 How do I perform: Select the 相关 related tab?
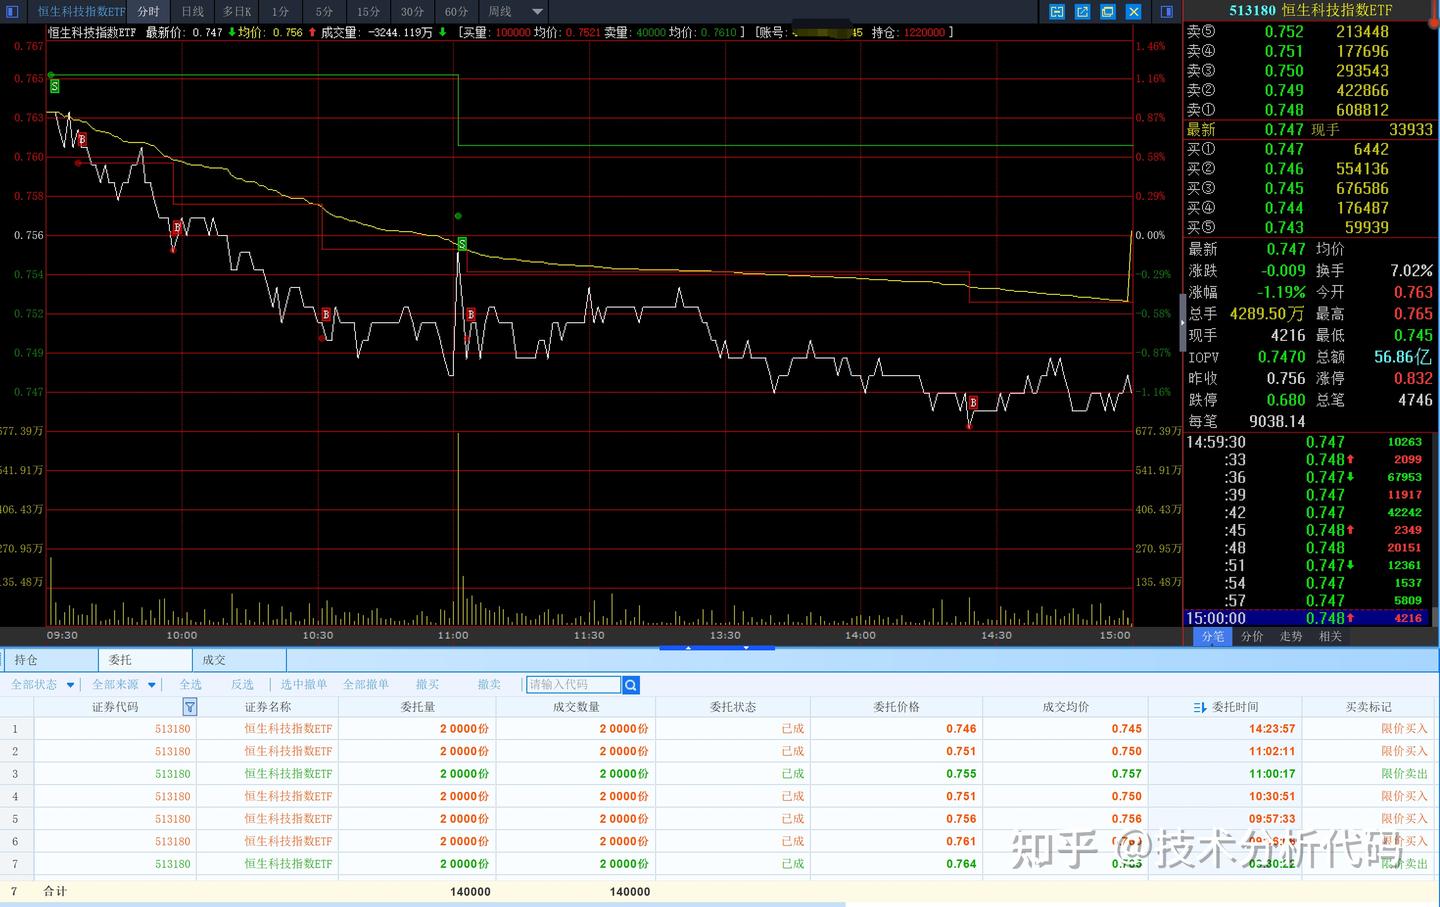(x=1330, y=636)
